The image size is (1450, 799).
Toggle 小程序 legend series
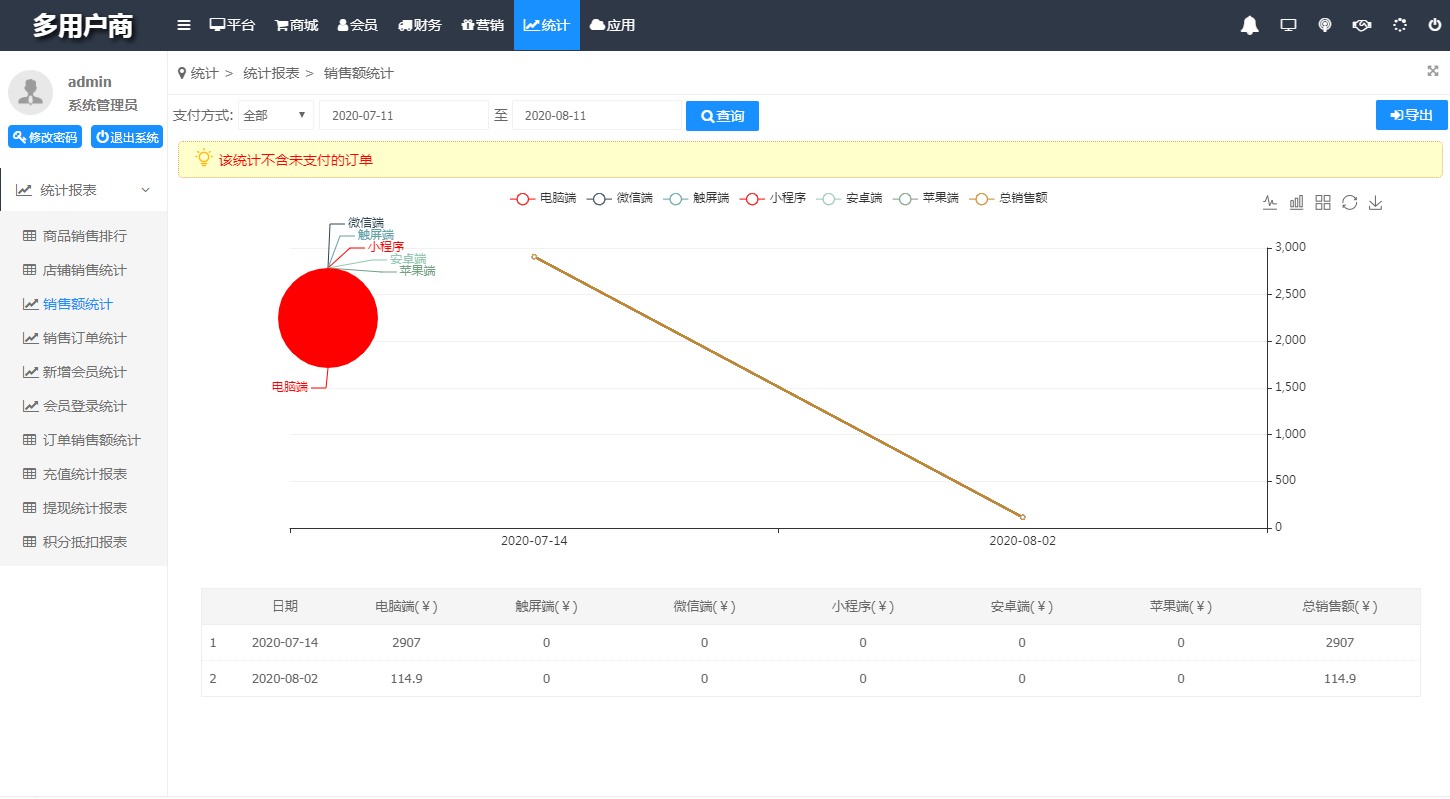(773, 198)
